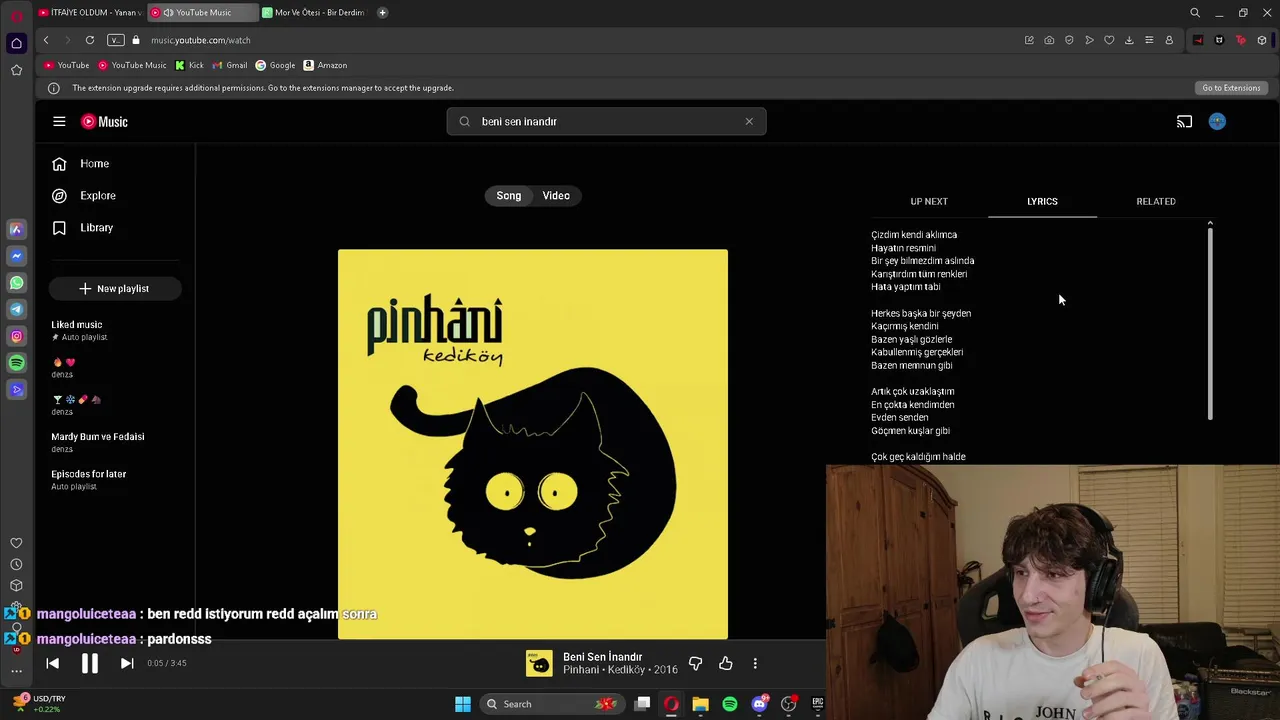
Task: Click the Beni Sen İnandır title in player bar
Action: [602, 657]
